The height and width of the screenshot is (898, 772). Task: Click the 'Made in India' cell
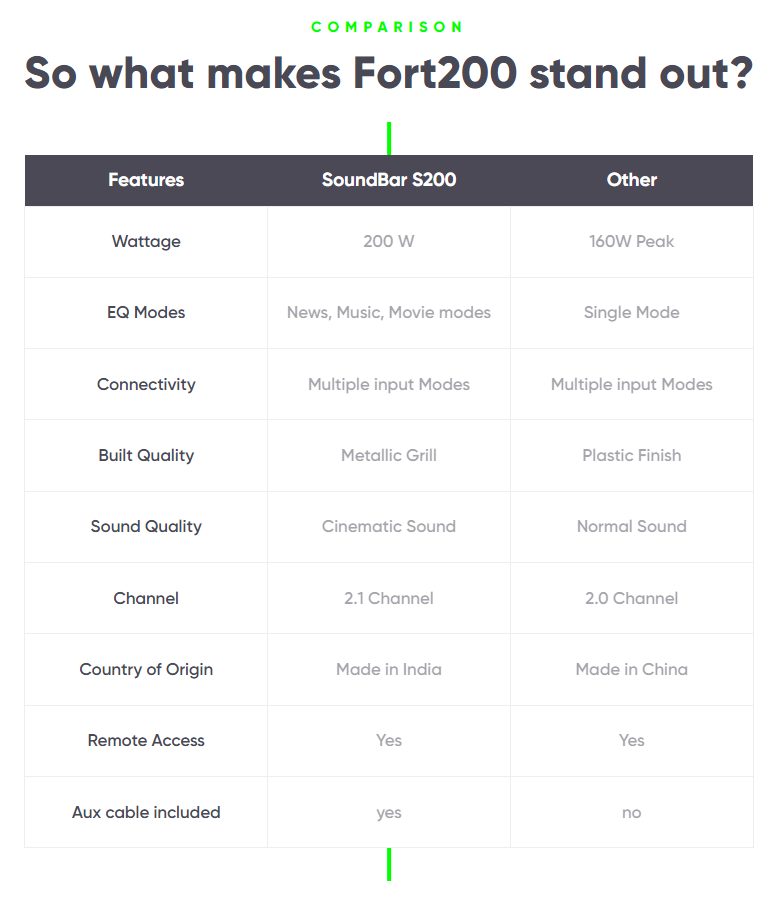[389, 669]
